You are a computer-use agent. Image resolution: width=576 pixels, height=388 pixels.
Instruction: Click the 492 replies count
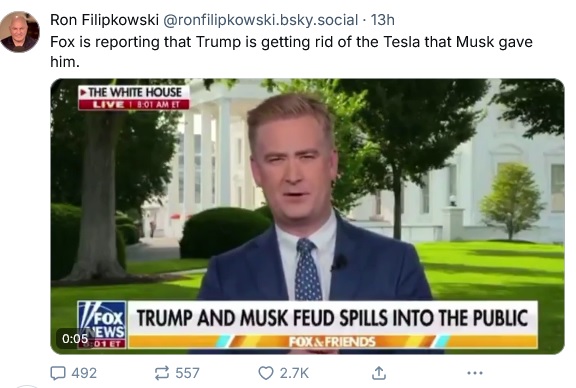[x=84, y=373]
